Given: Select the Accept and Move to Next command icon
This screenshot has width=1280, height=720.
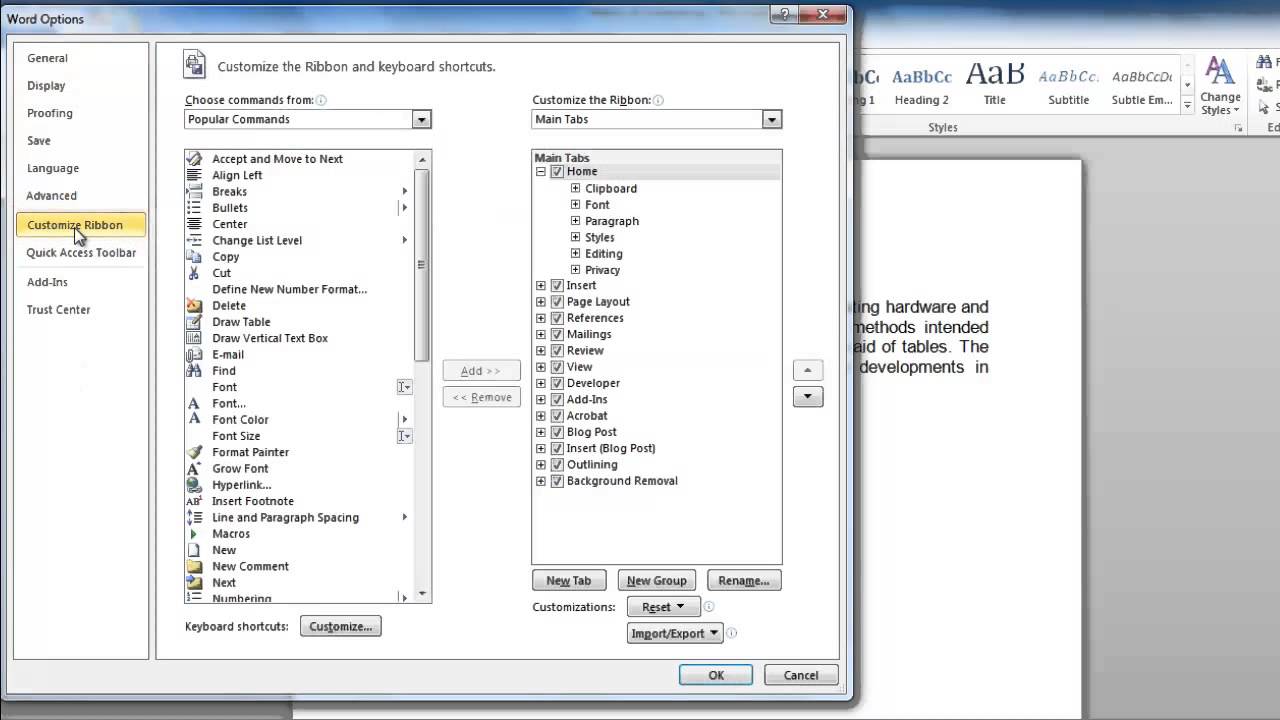Looking at the screenshot, I should point(194,159).
